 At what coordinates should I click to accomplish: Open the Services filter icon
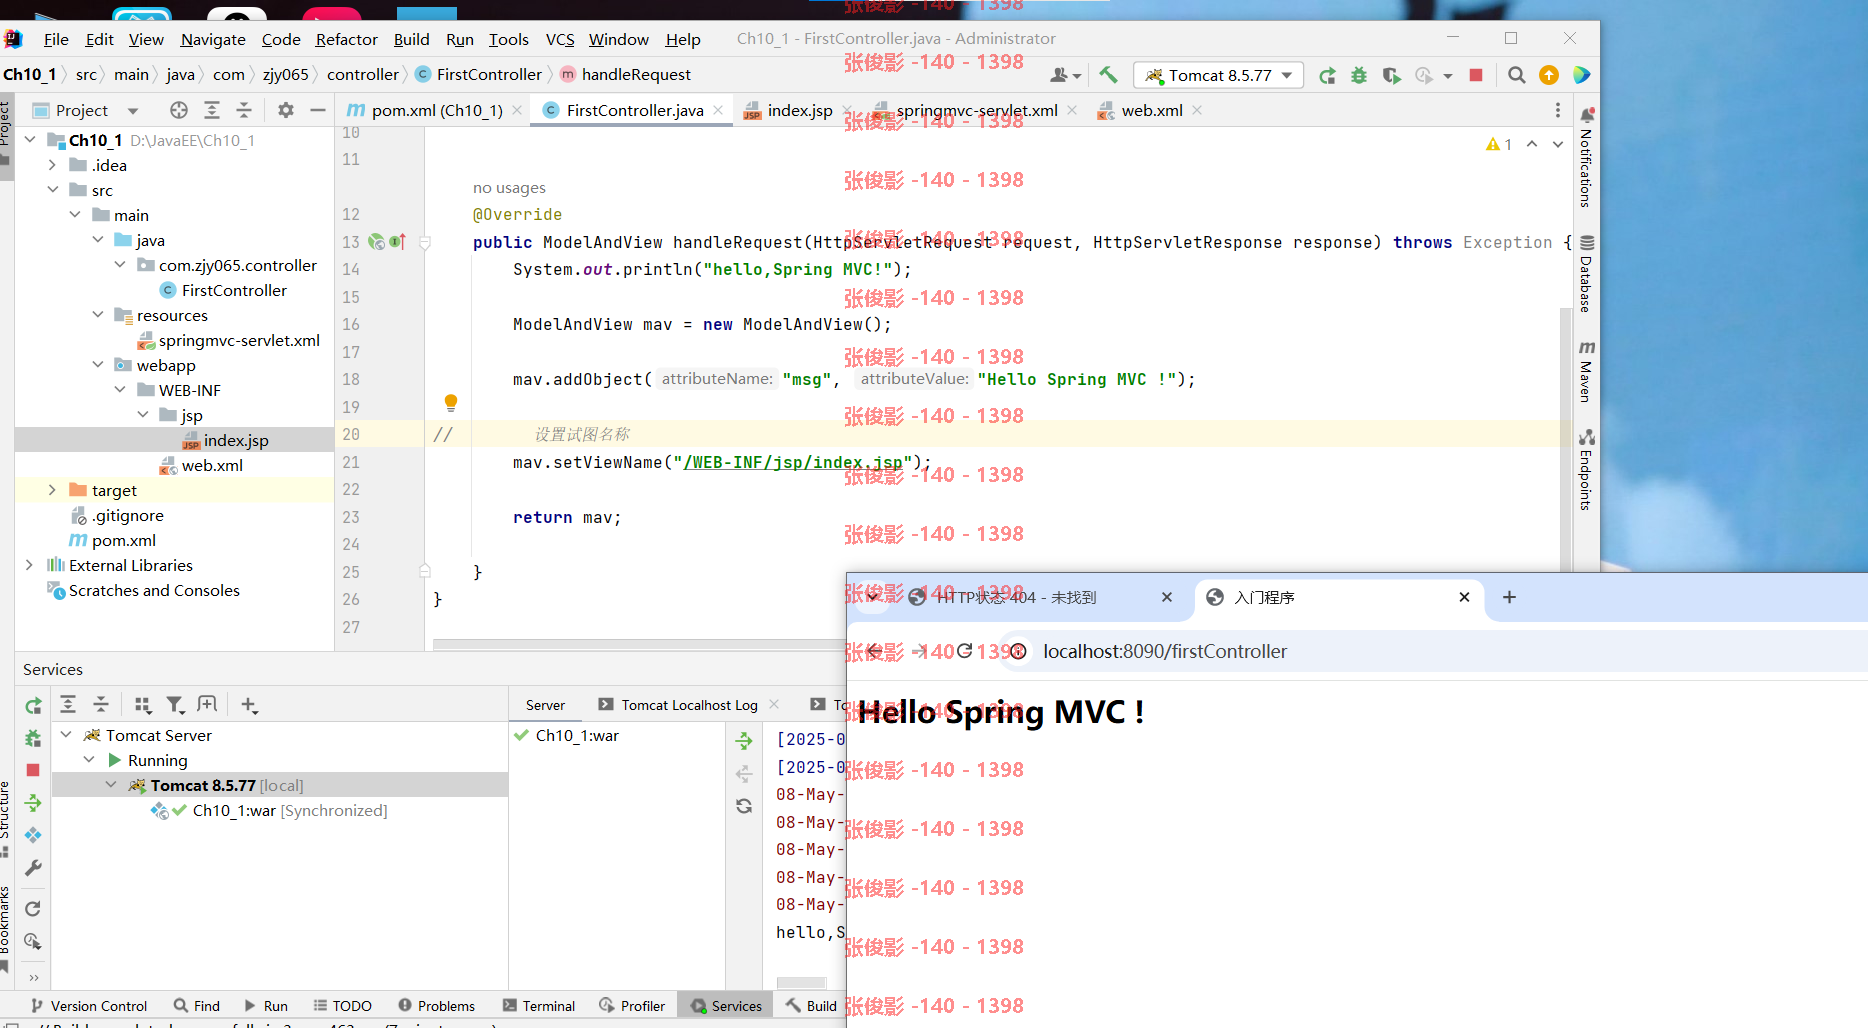(x=175, y=705)
